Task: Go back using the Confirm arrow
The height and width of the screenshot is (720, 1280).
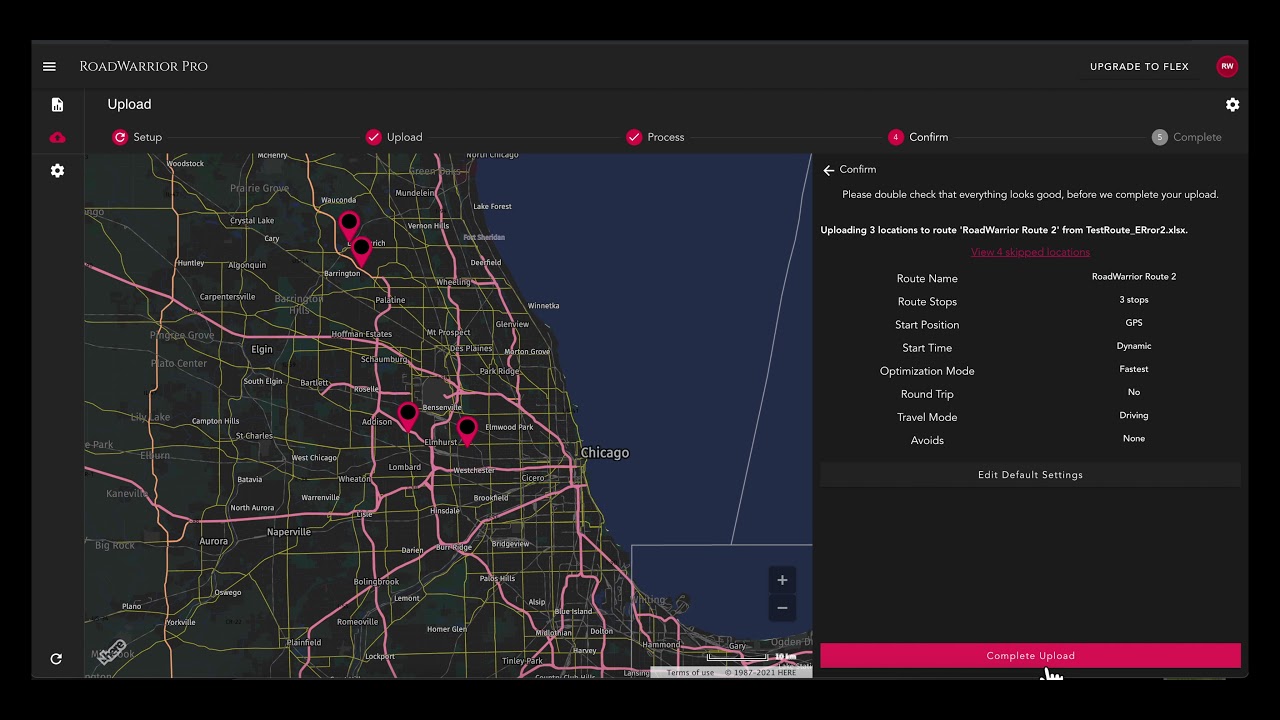Action: pyautogui.click(x=828, y=170)
